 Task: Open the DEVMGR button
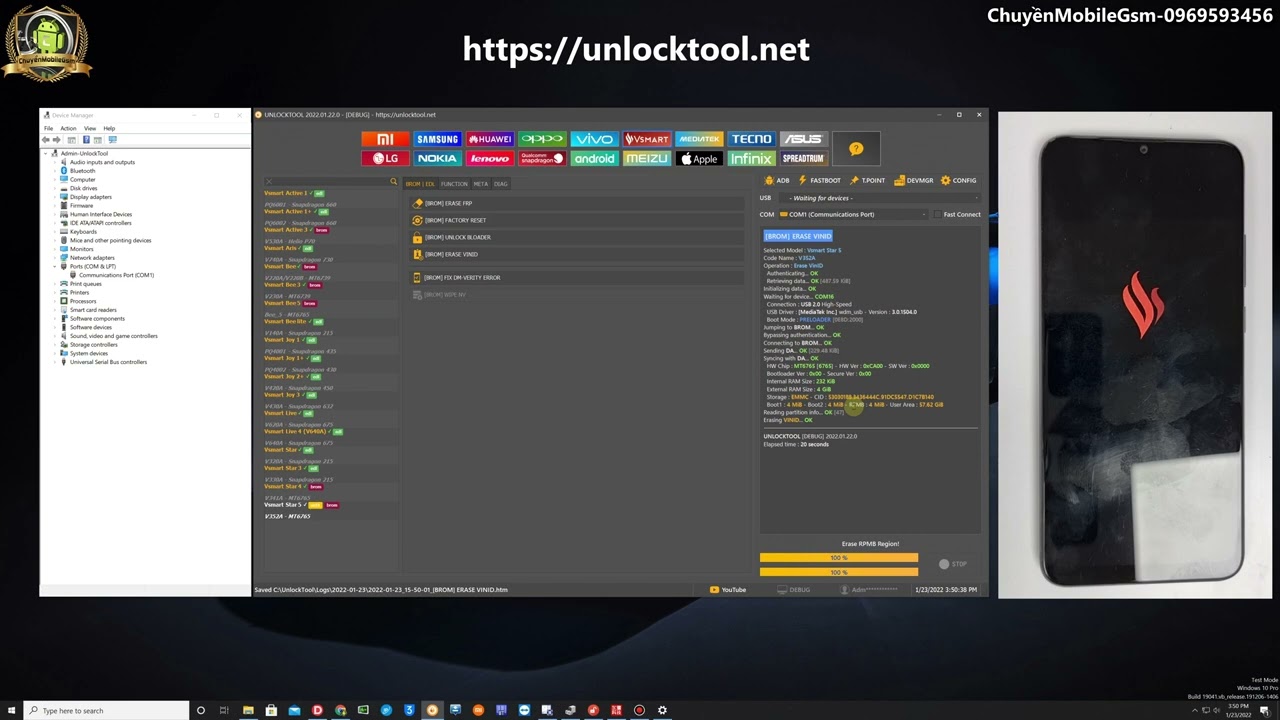[x=914, y=180]
